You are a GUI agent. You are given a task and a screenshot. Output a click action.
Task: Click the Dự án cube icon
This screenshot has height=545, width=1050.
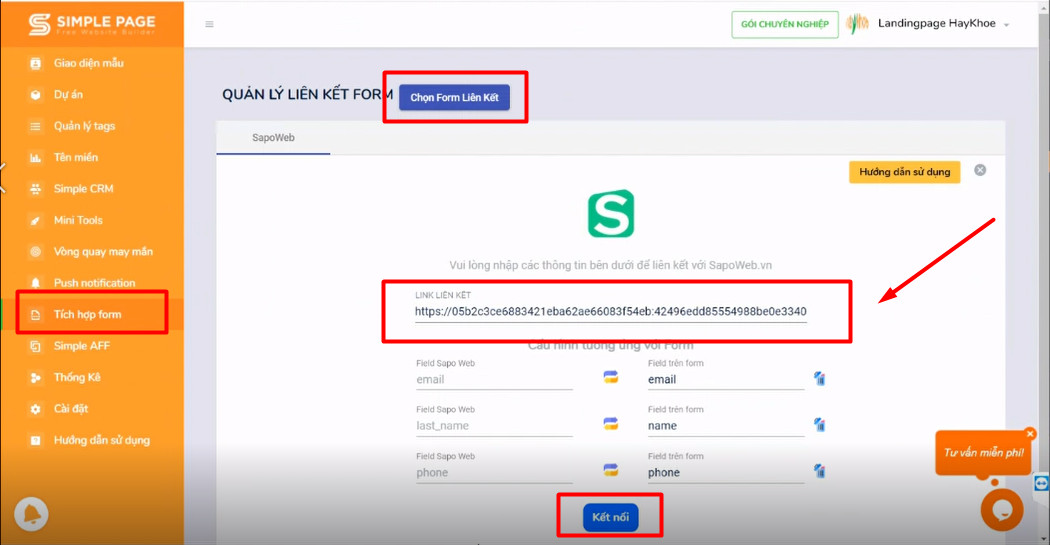point(35,94)
